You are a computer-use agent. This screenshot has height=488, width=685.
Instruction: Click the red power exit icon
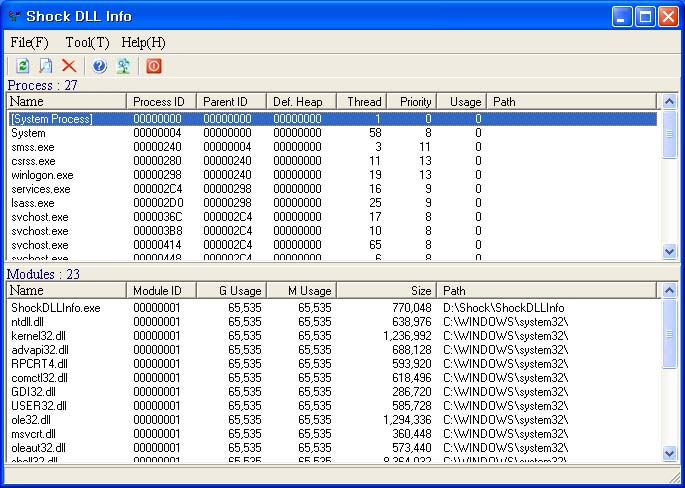(x=154, y=66)
